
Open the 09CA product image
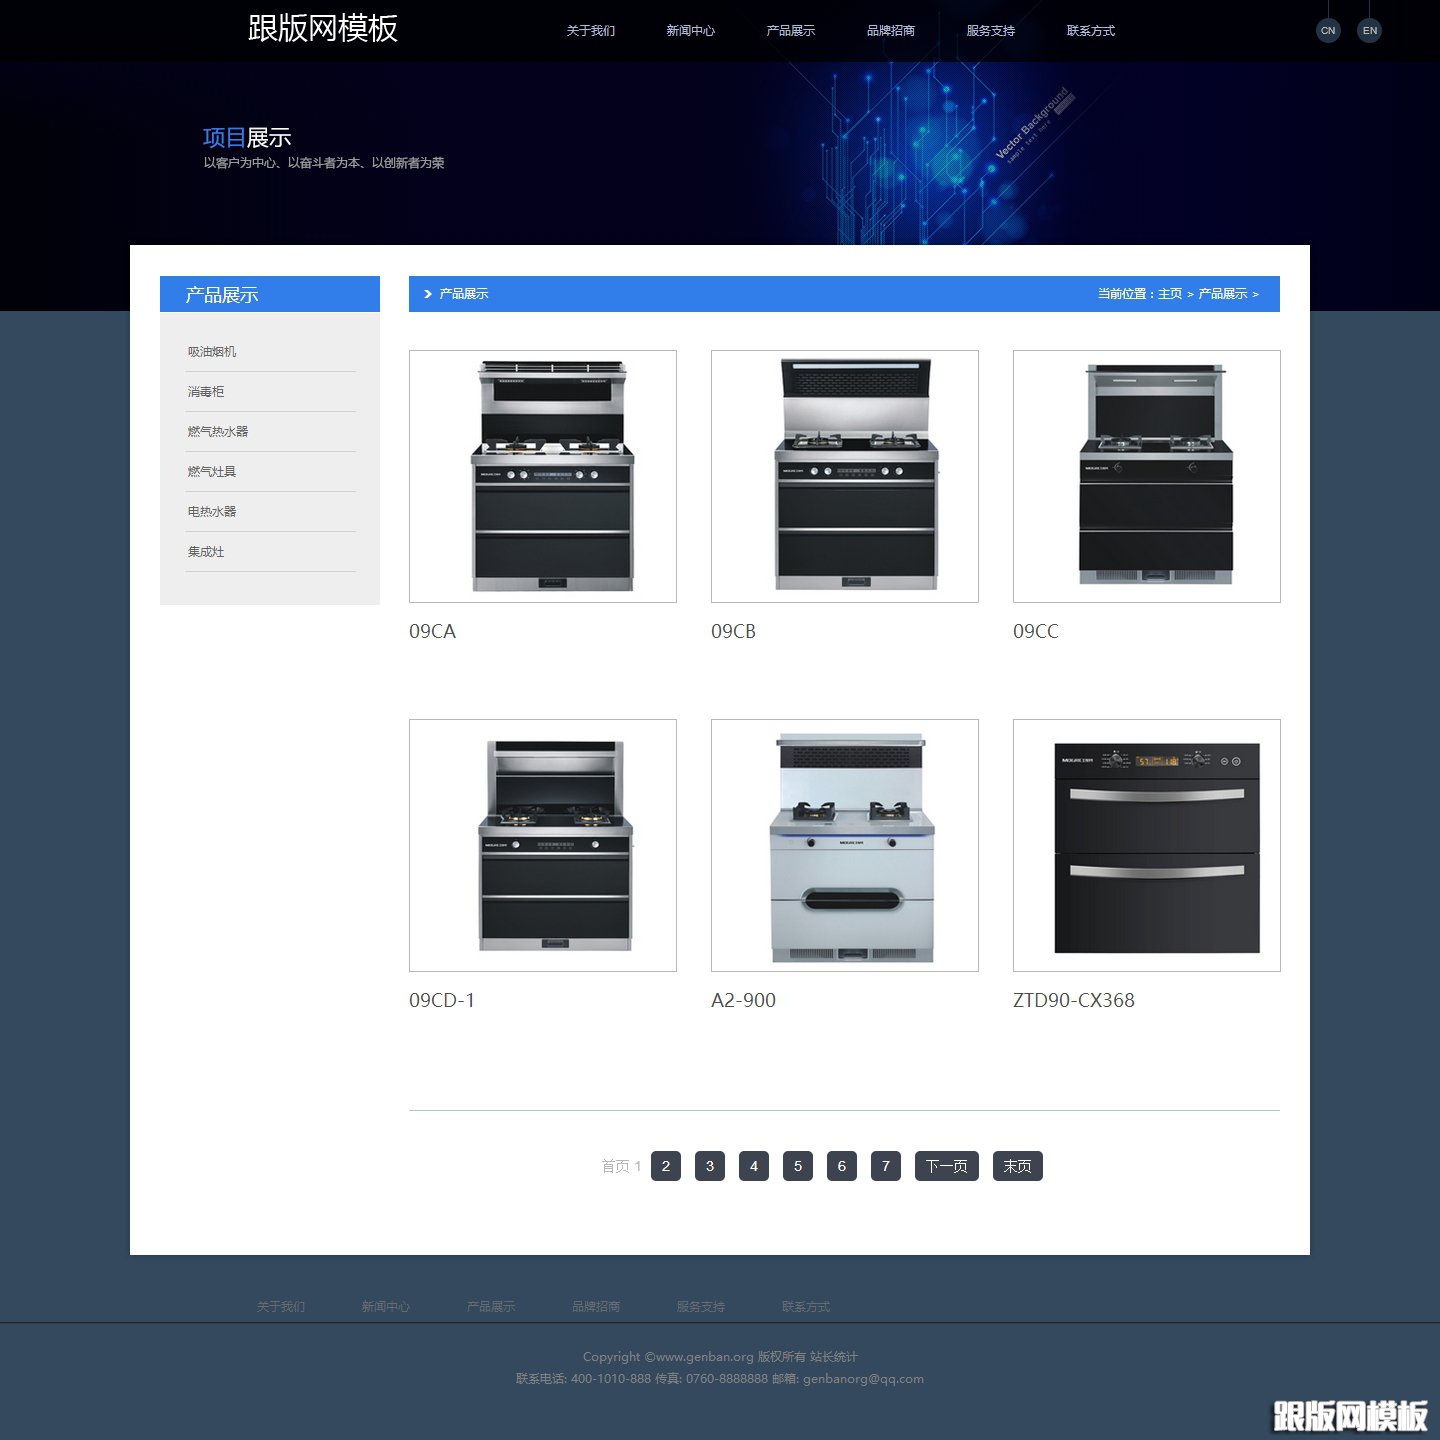543,476
